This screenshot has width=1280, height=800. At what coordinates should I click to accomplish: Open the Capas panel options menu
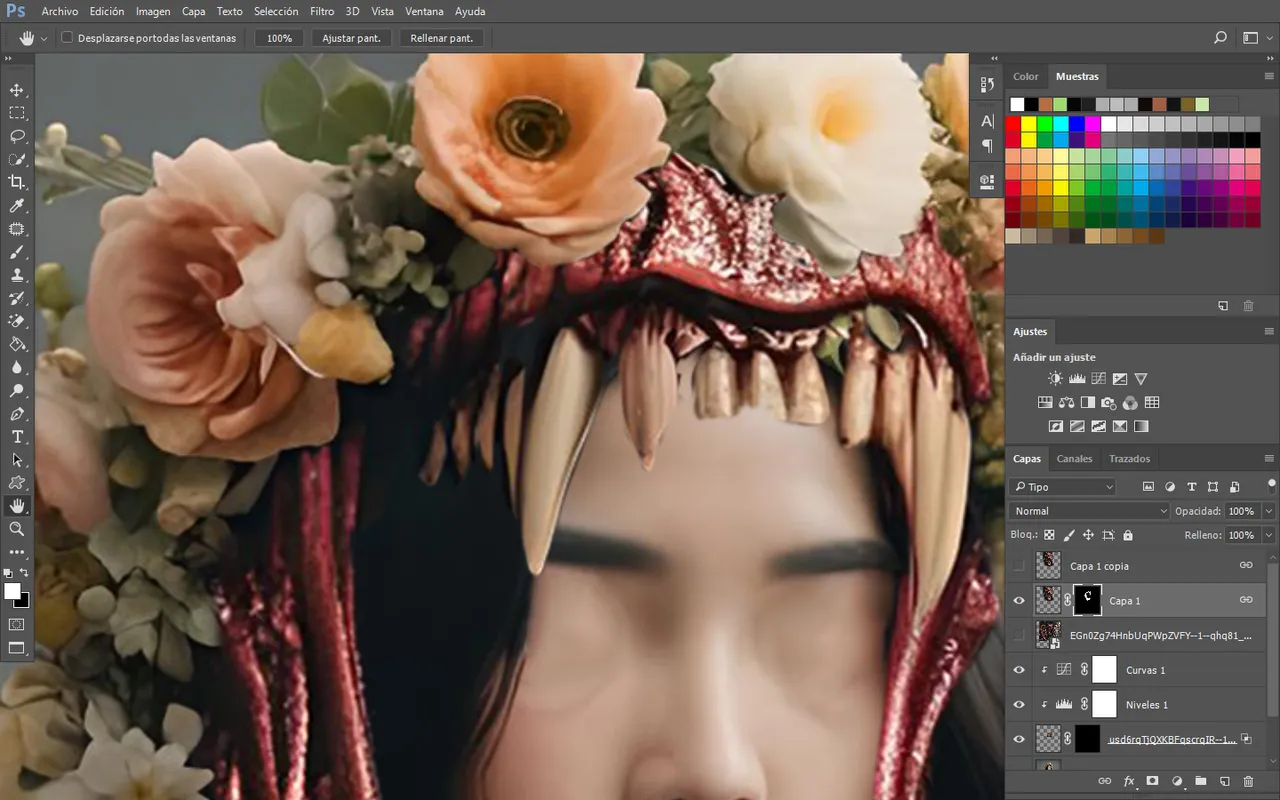(1269, 459)
